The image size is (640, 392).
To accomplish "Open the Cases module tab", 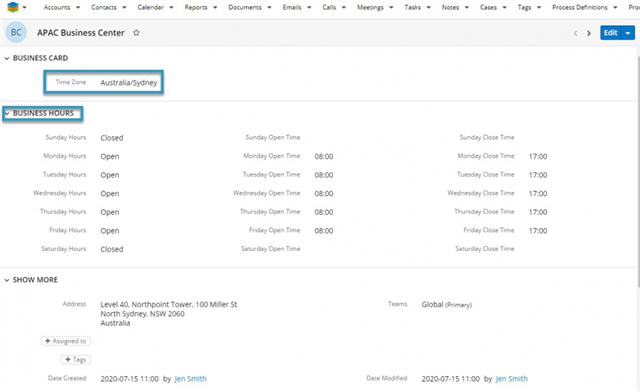I will (488, 7).
